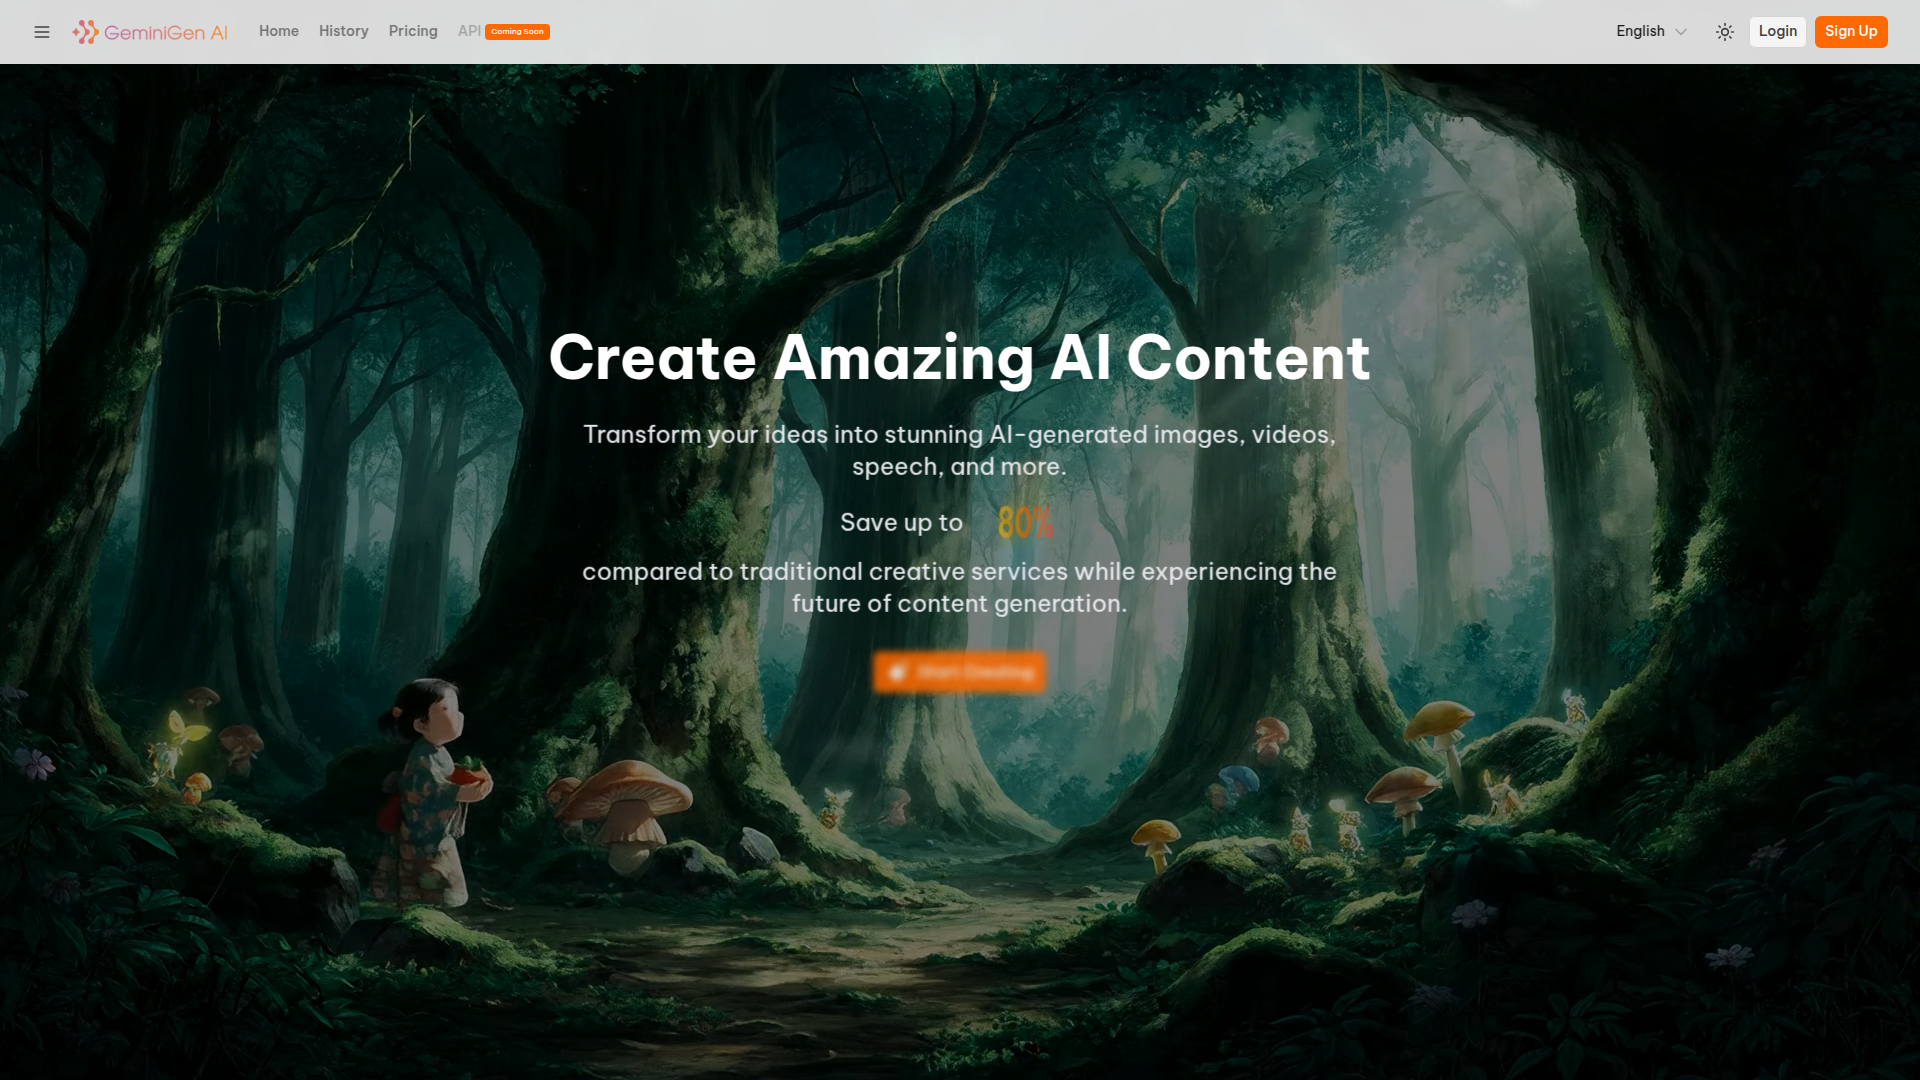Image resolution: width=1920 pixels, height=1080 pixels.
Task: Open the English language dropdown
Action: point(1640,31)
